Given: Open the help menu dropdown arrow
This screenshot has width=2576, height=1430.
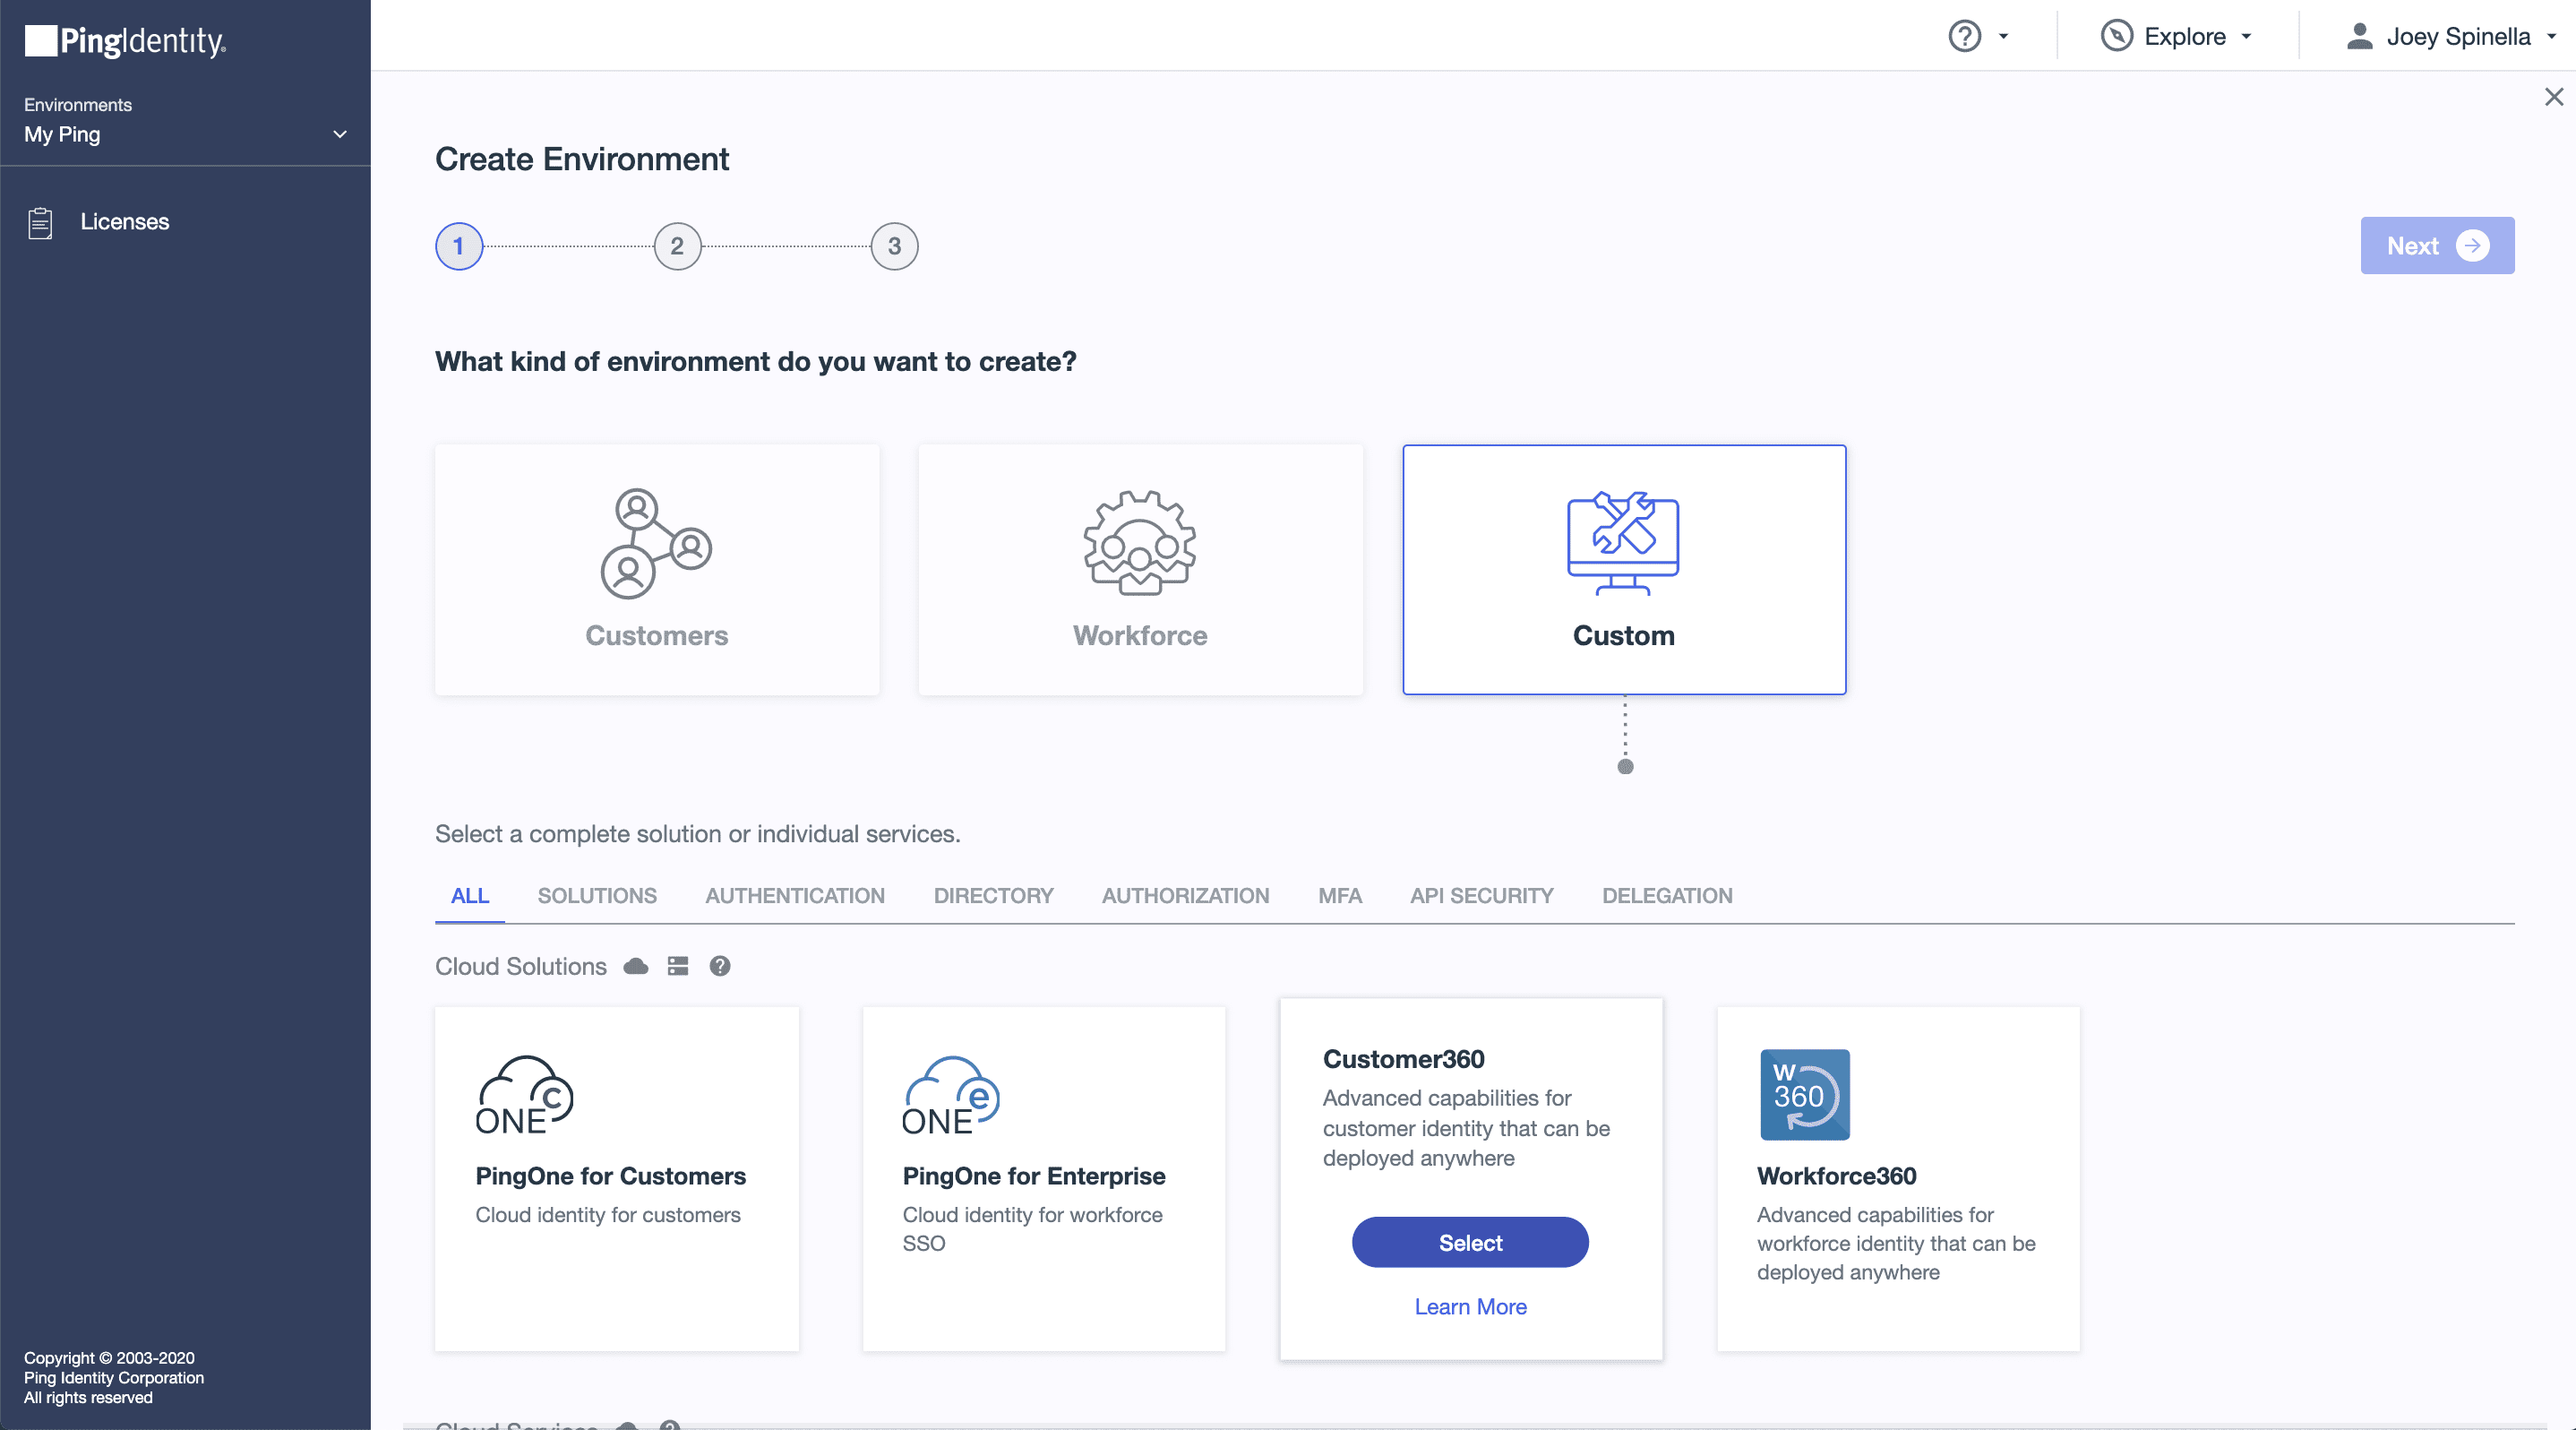Looking at the screenshot, I should (2003, 37).
